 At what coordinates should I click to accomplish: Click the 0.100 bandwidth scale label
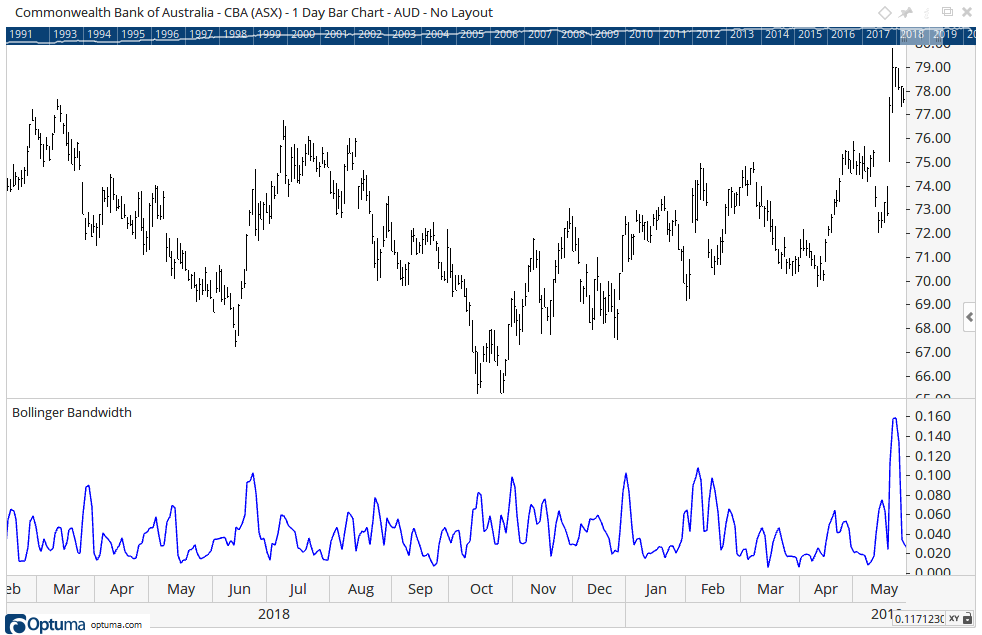coord(933,475)
